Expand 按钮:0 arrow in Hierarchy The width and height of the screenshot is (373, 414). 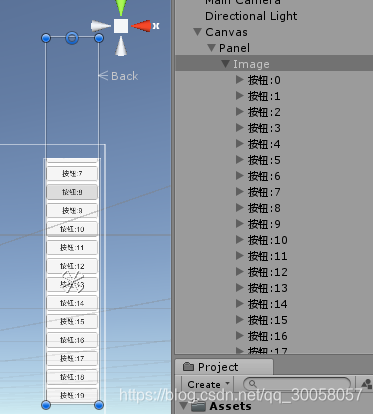tap(240, 79)
